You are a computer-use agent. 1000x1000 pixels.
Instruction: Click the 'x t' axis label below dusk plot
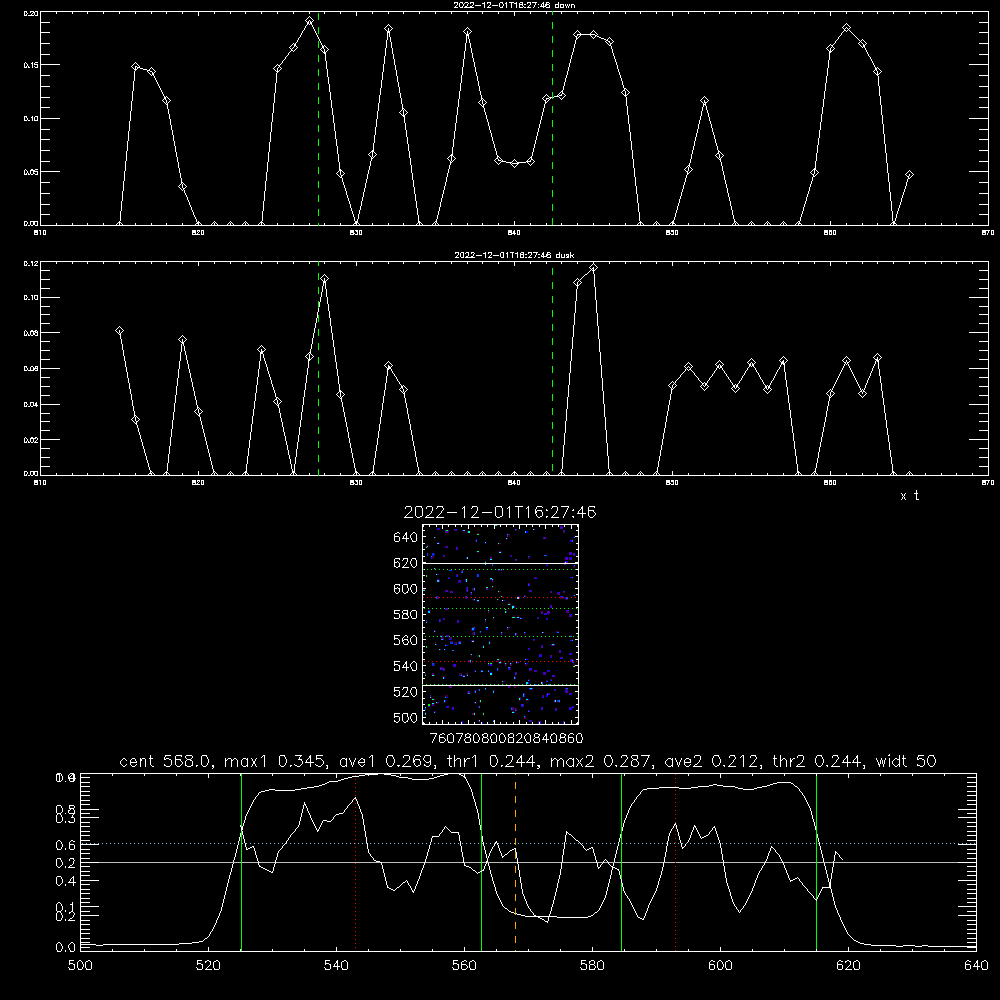coord(909,496)
